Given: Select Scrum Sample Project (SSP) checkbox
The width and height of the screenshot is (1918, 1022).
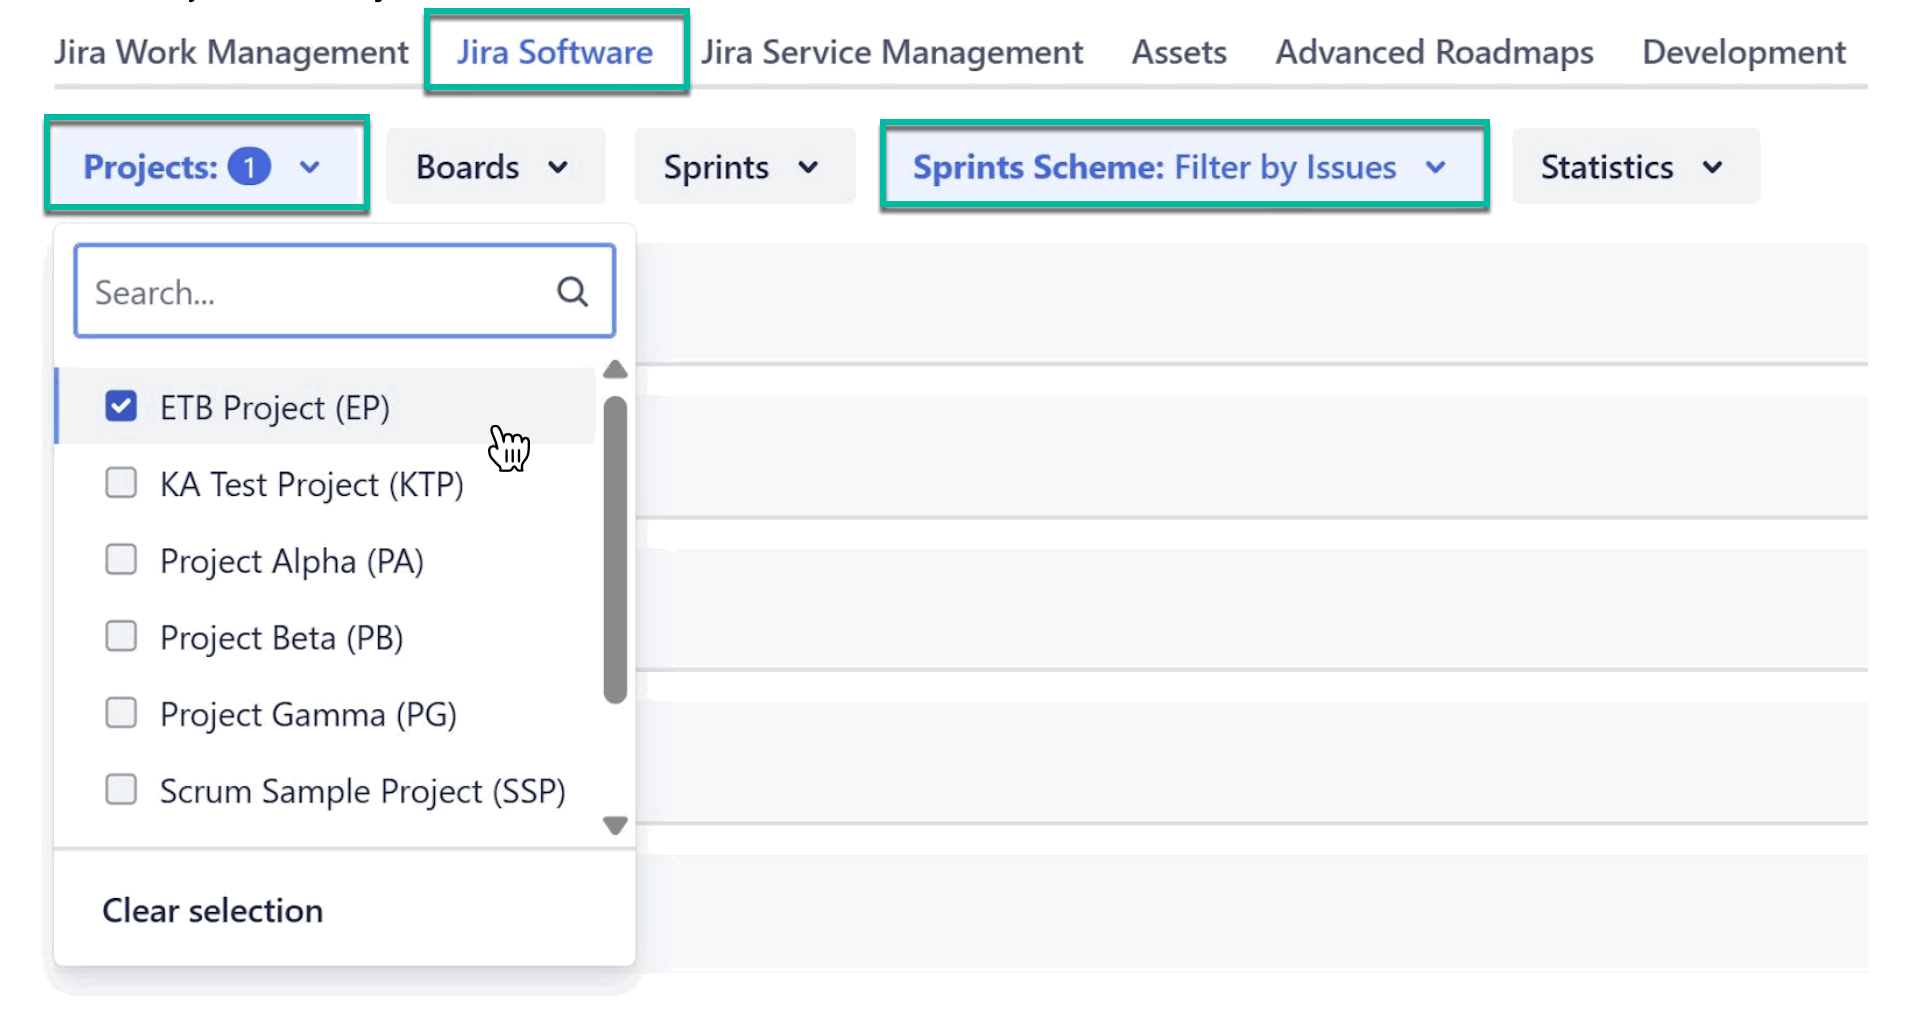Looking at the screenshot, I should pos(121,789).
